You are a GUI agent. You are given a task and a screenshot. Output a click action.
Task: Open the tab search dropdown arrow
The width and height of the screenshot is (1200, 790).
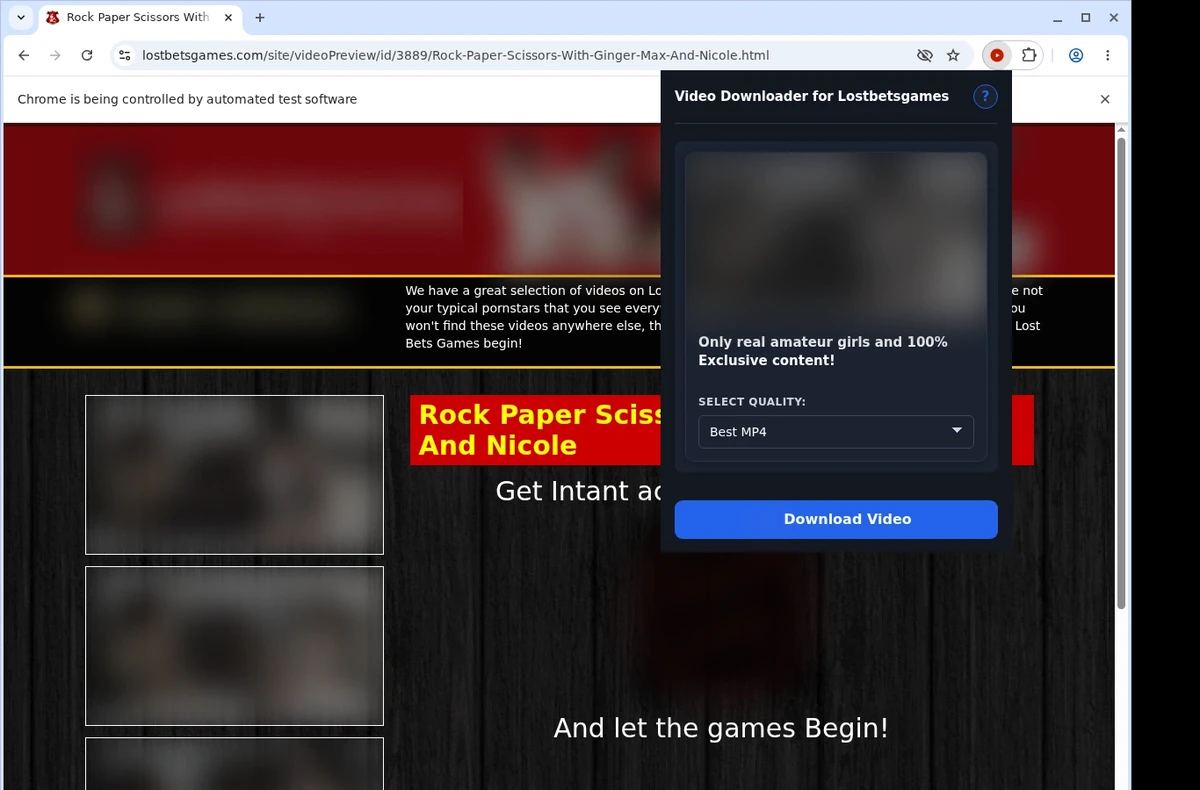pyautogui.click(x=21, y=17)
